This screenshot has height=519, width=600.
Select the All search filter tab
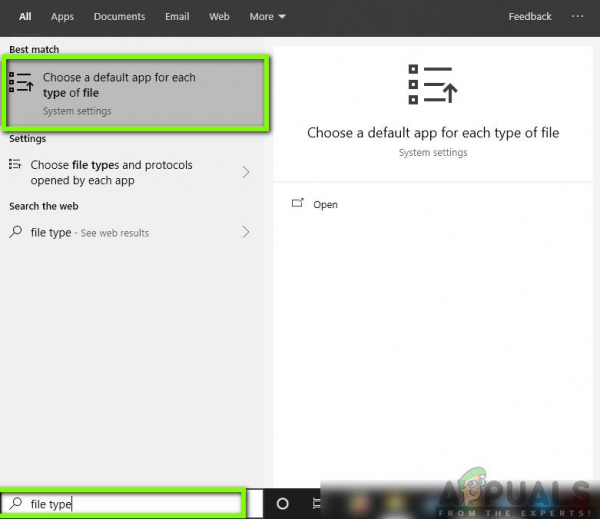[25, 16]
